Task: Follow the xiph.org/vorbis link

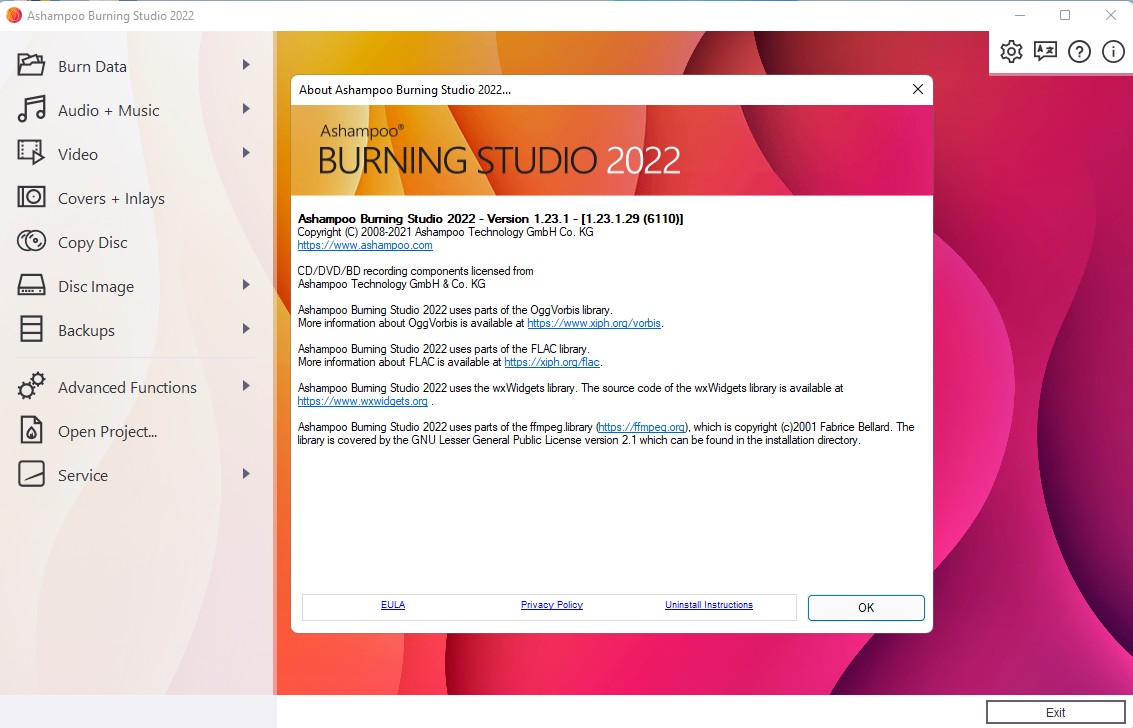Action: (594, 324)
